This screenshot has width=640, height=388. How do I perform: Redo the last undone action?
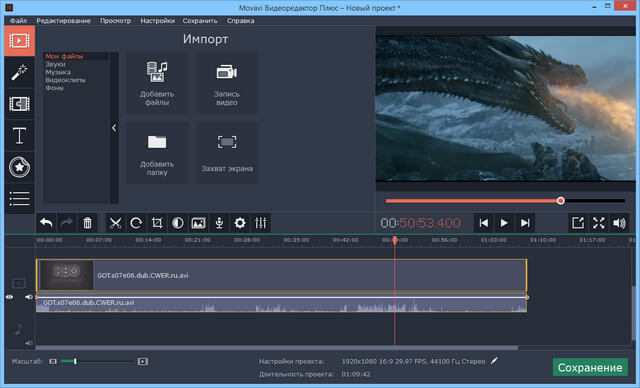pos(67,223)
